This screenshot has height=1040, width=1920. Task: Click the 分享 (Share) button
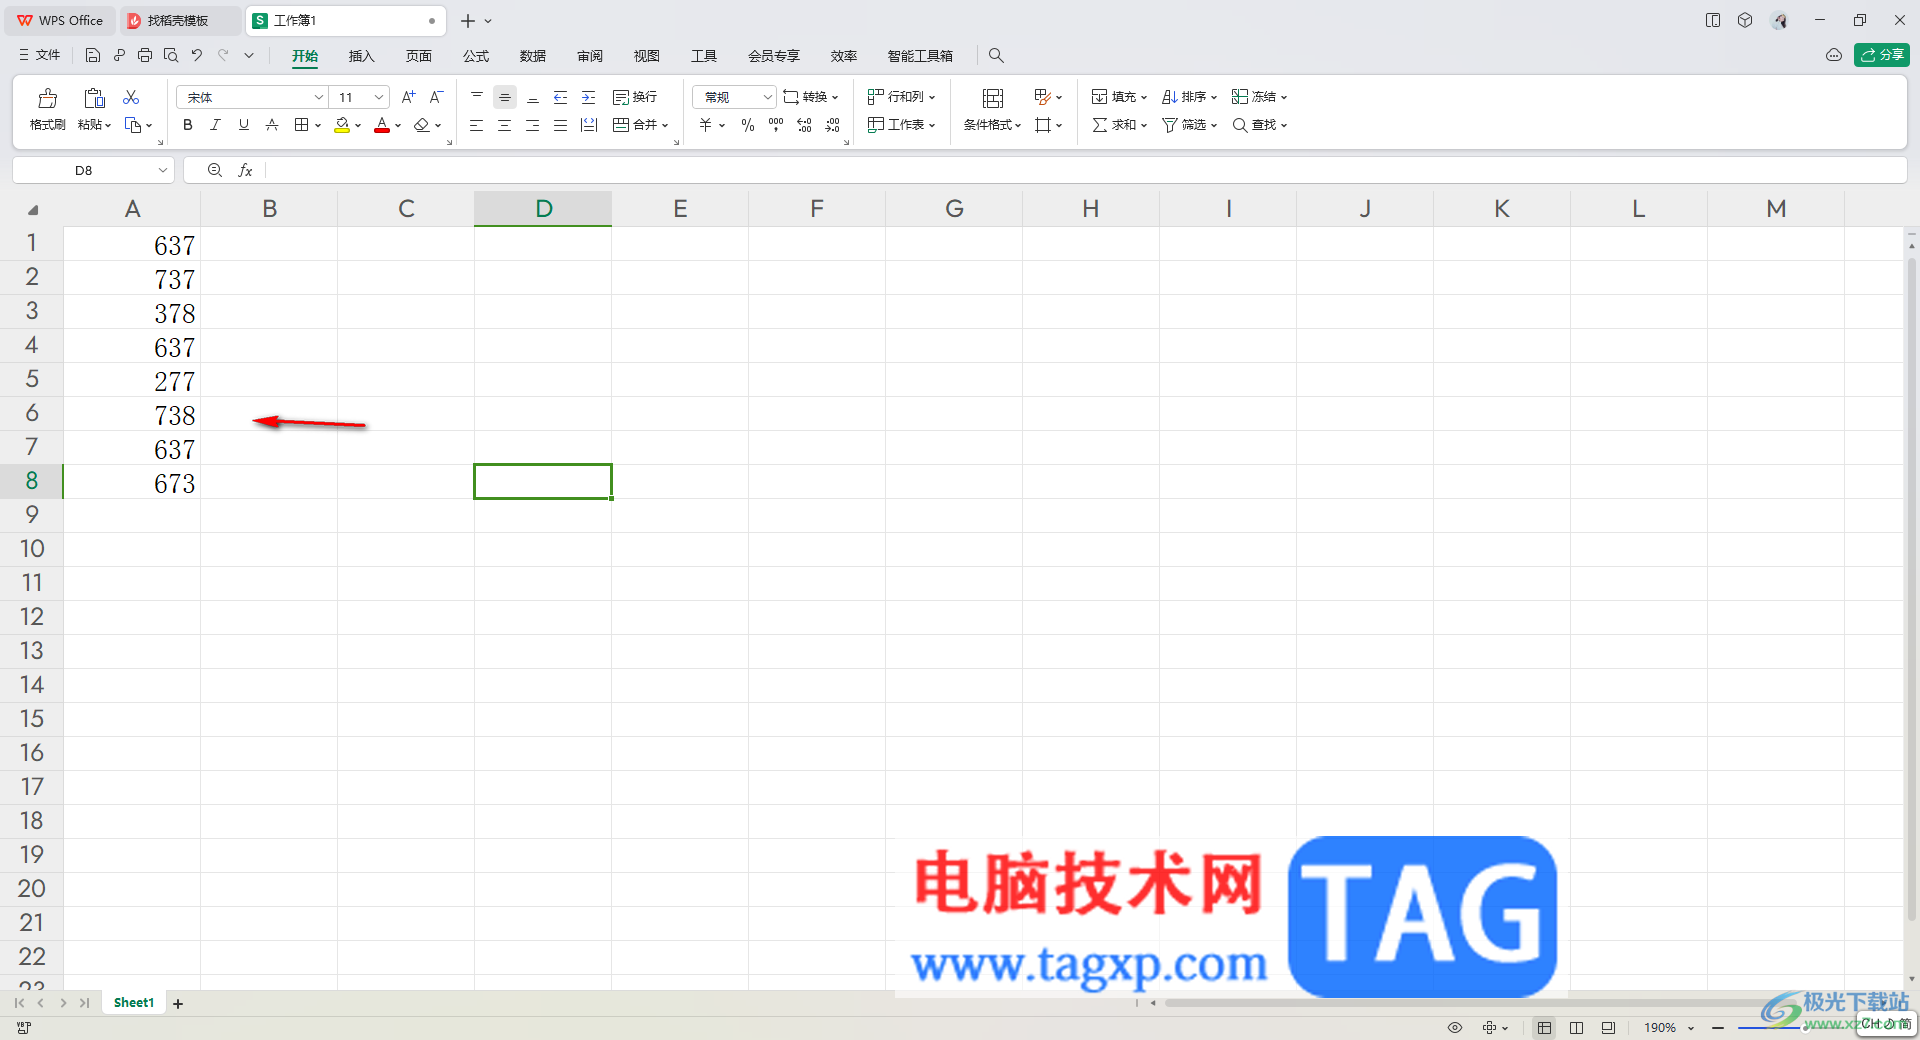1881,55
